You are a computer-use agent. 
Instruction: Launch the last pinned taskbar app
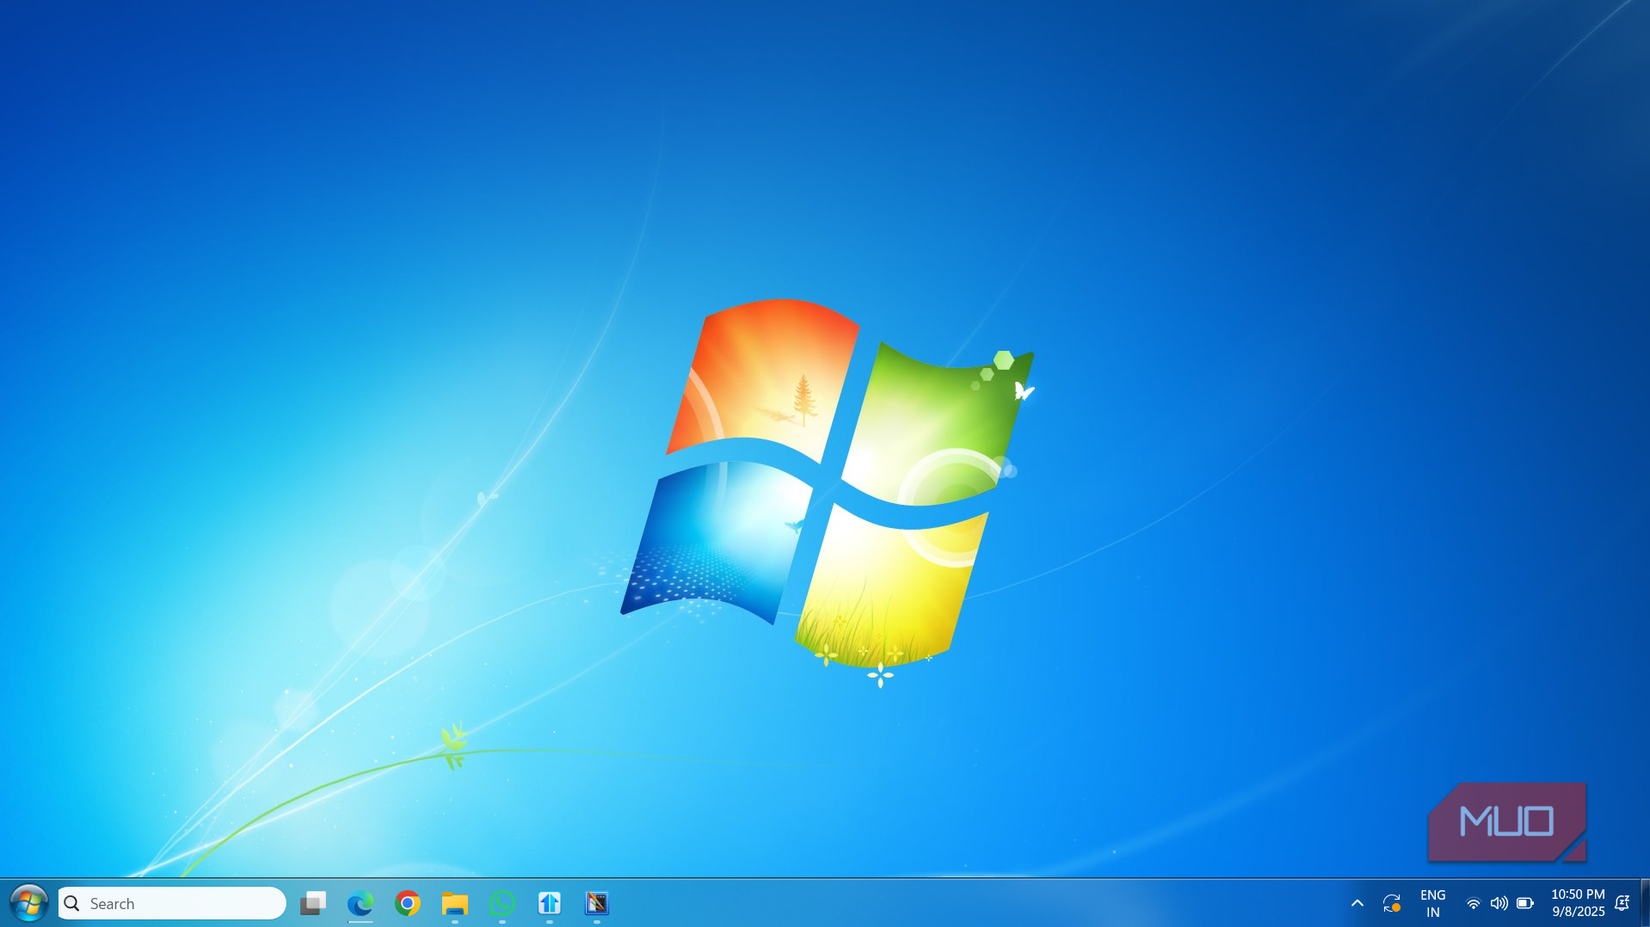[x=597, y=903]
